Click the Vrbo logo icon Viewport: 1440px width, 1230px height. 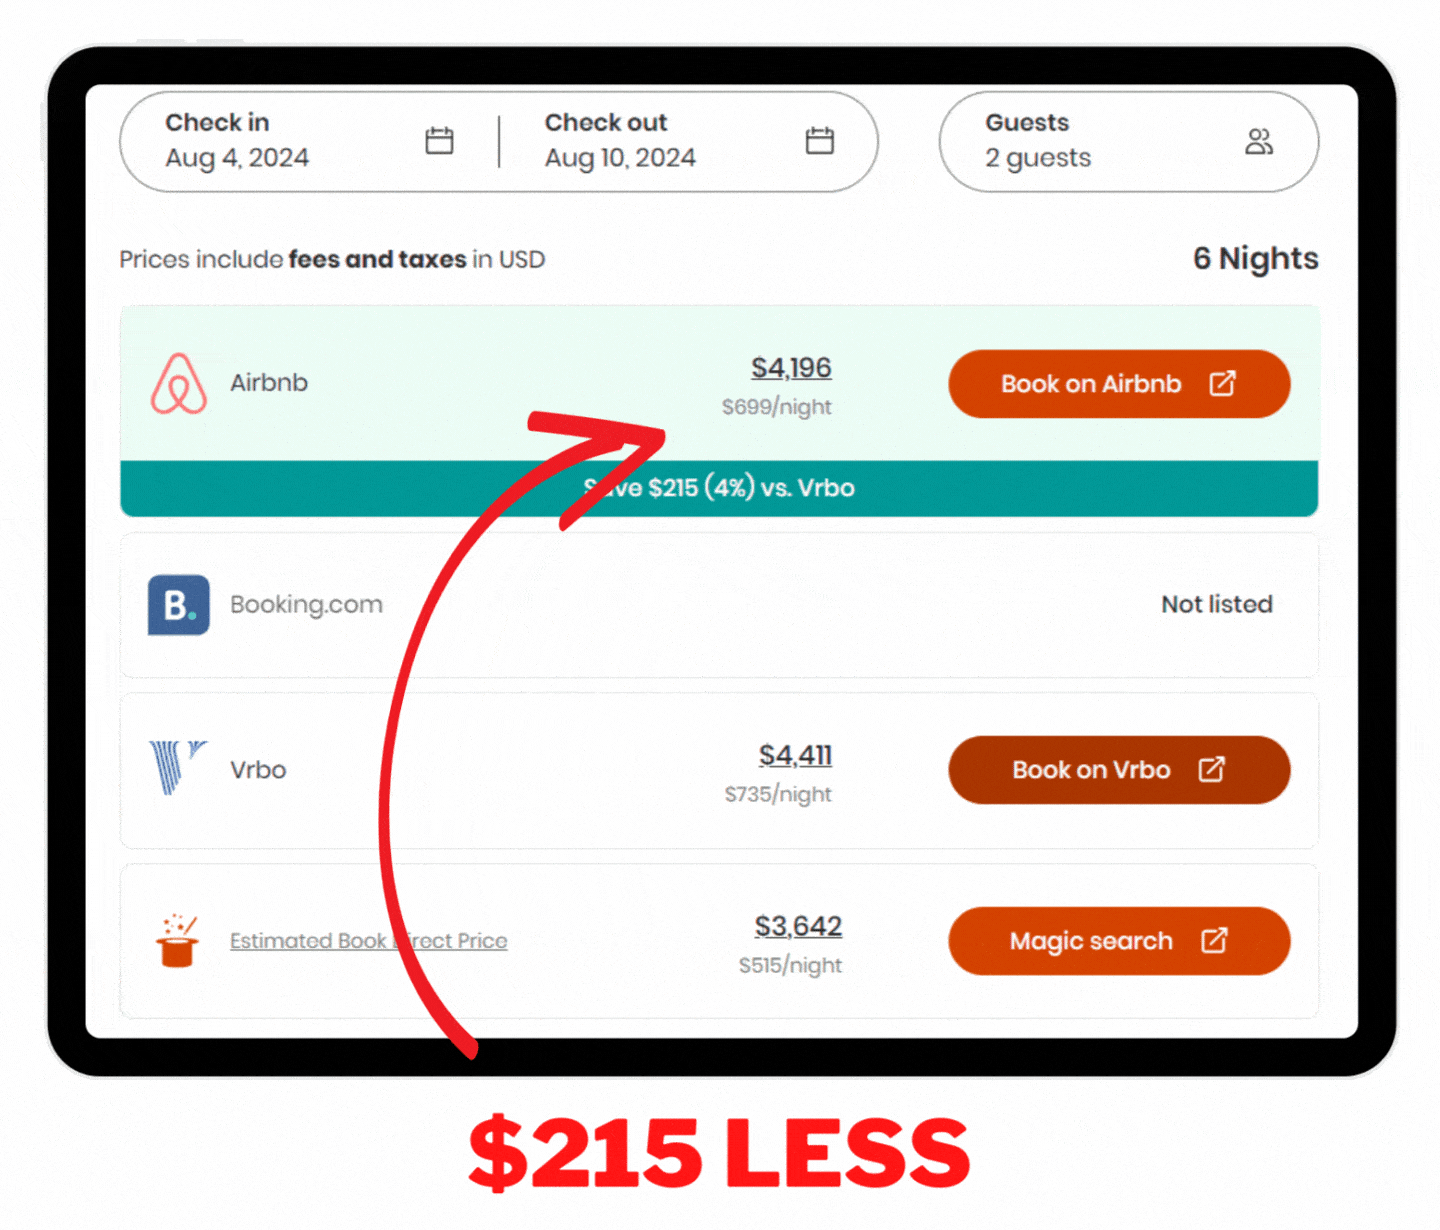(x=176, y=768)
